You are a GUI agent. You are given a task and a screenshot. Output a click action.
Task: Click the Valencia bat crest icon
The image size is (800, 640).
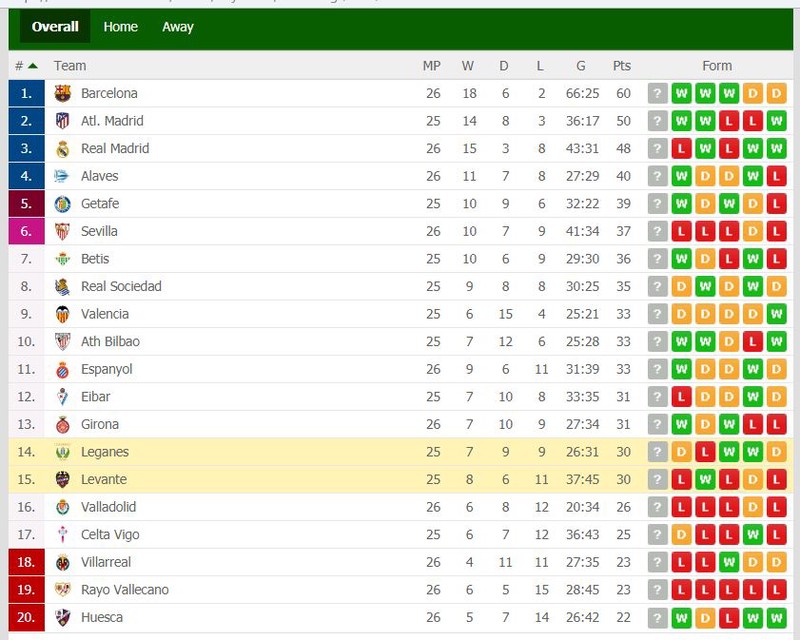click(x=62, y=314)
